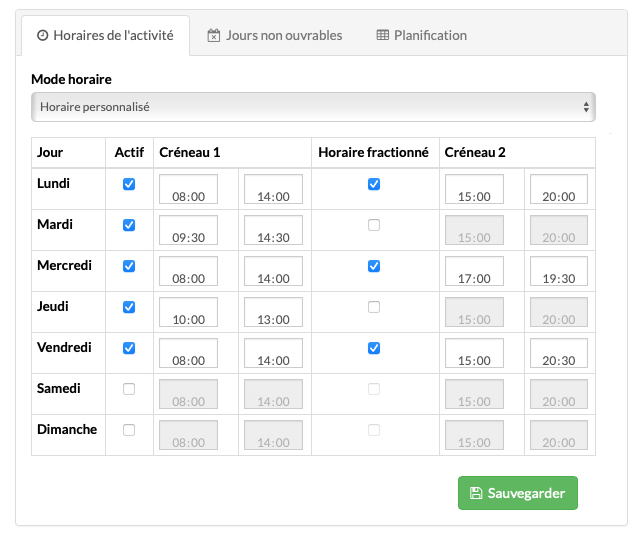The width and height of the screenshot is (632, 542).
Task: Edit Mercredi Créneau 1 start time 08:00
Action: click(x=188, y=271)
